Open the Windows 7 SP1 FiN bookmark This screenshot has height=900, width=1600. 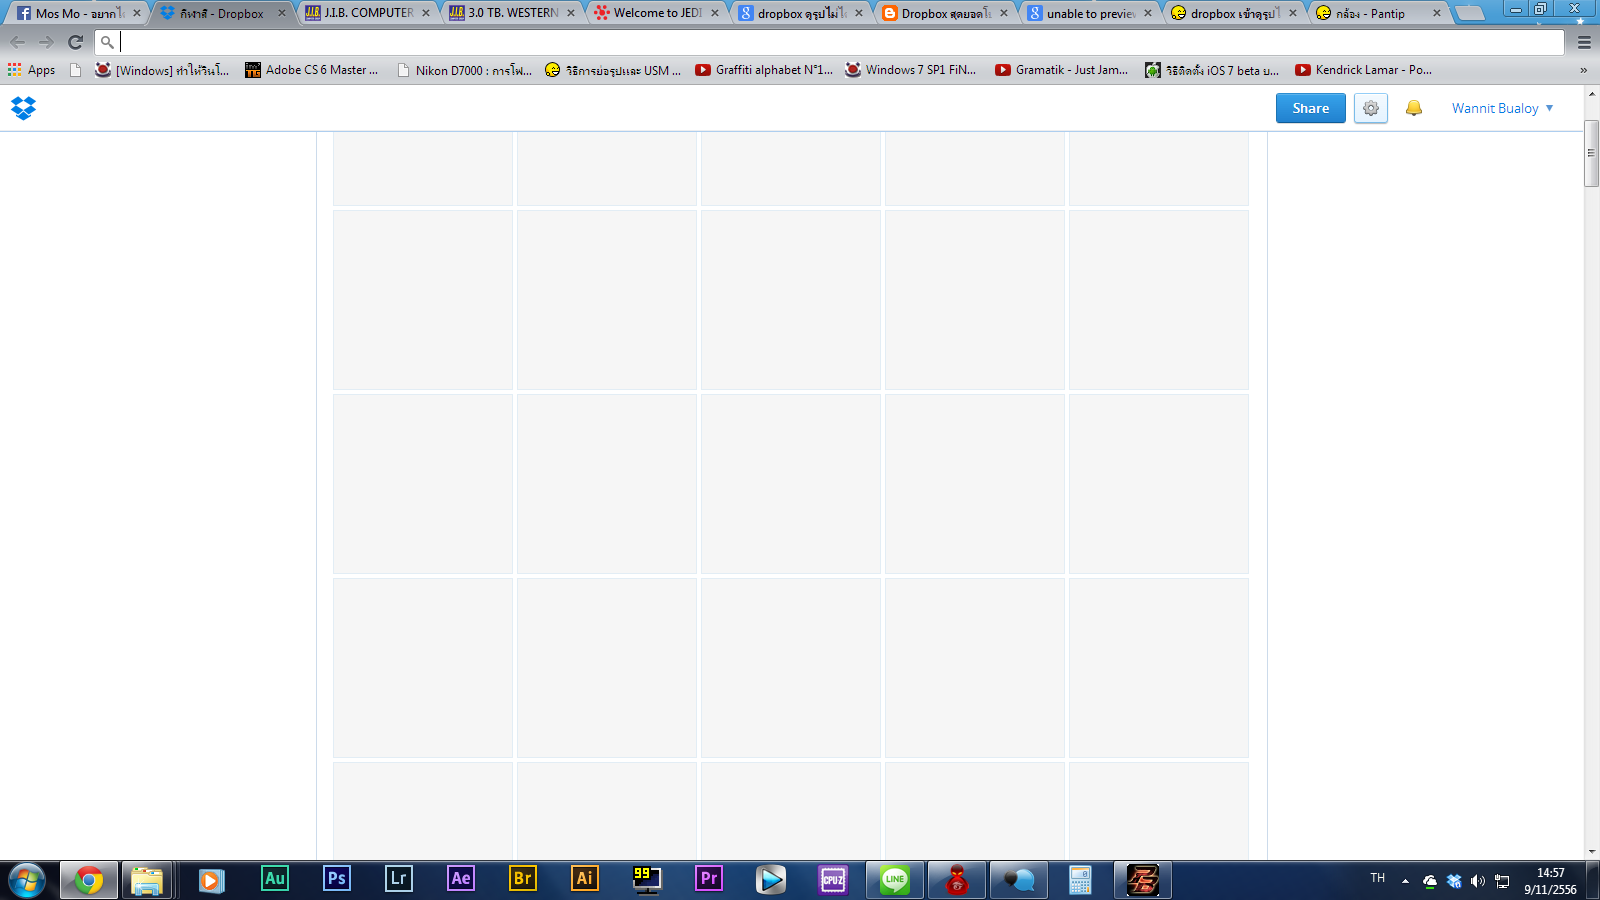(911, 70)
